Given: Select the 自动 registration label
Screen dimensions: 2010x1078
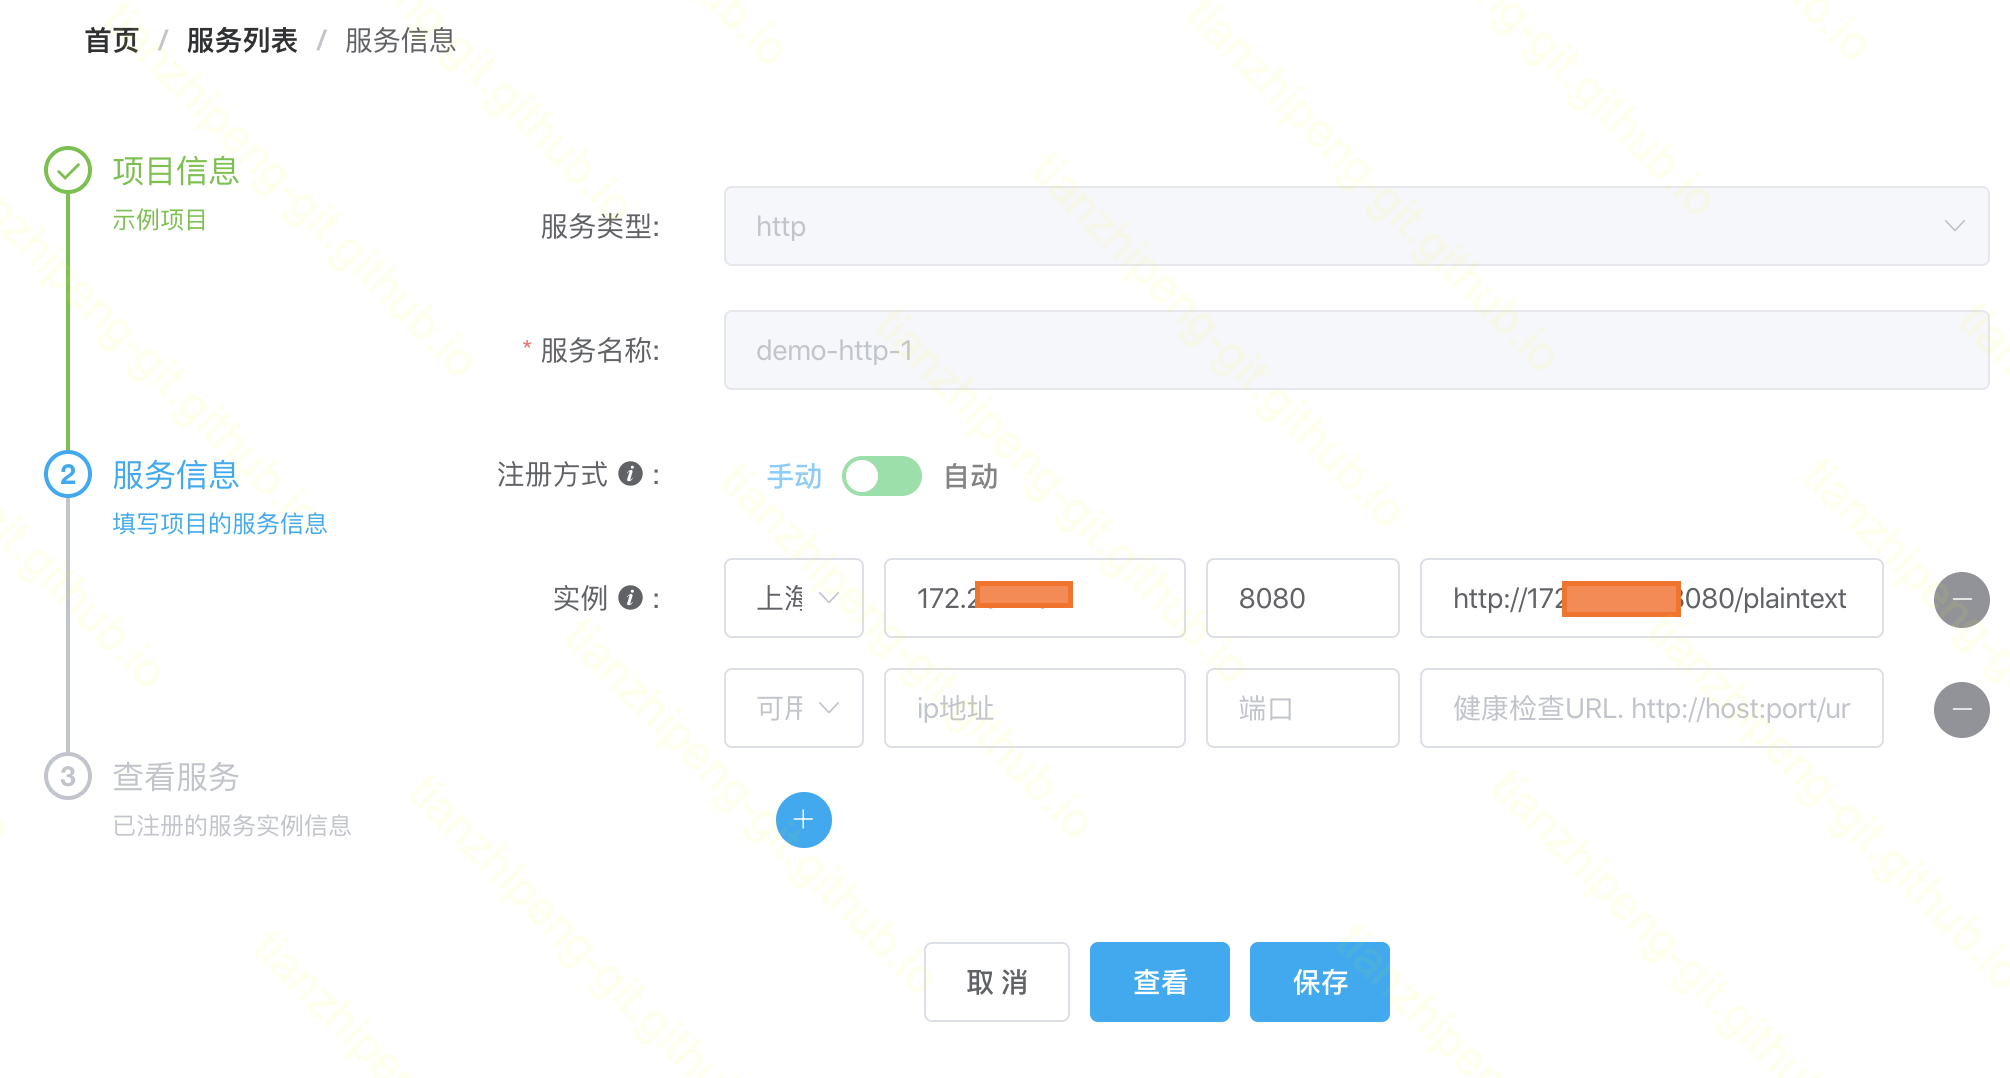Looking at the screenshot, I should click(x=970, y=476).
